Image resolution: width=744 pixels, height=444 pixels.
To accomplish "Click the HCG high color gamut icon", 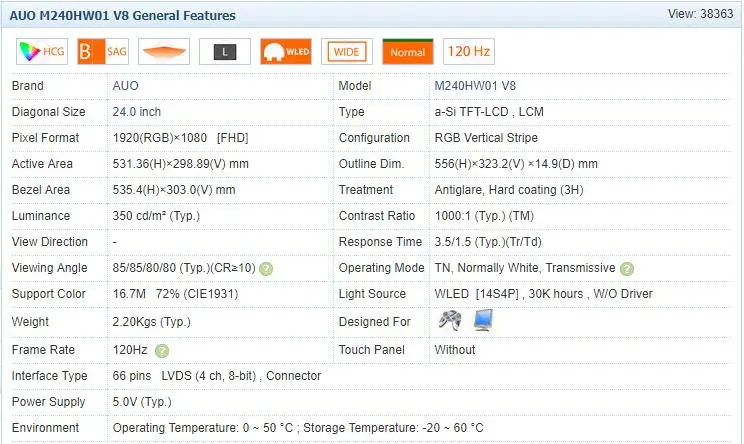I will pyautogui.click(x=42, y=51).
